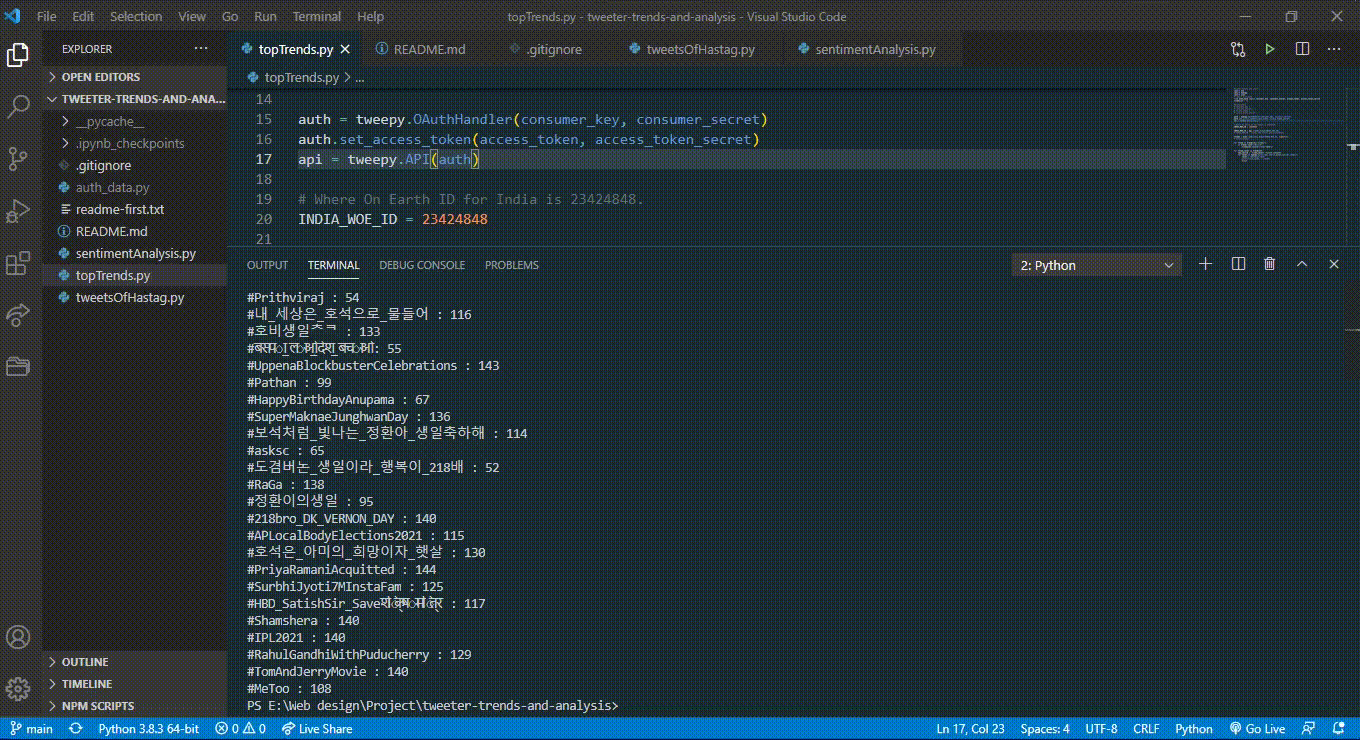Open Manage gear settings menu

[x=18, y=689]
